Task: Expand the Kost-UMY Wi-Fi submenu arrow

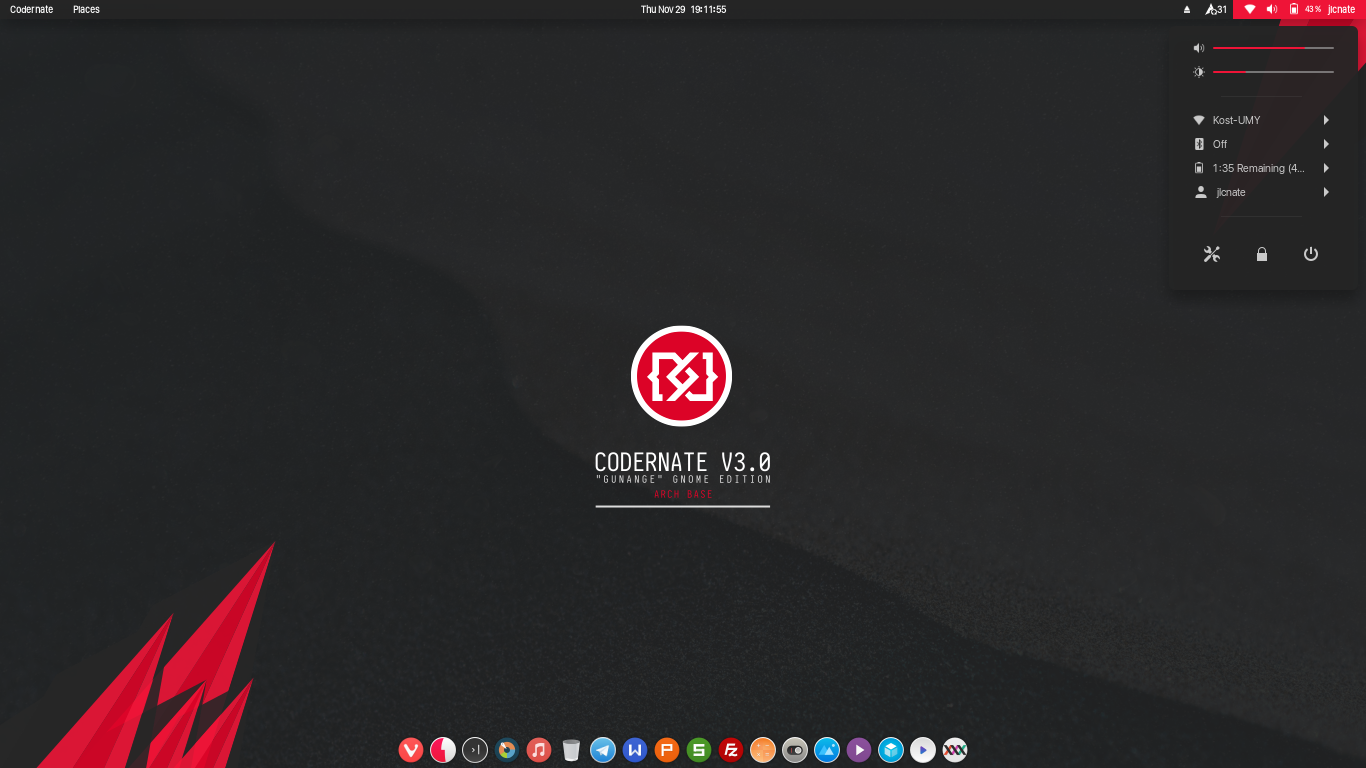Action: pyautogui.click(x=1326, y=120)
